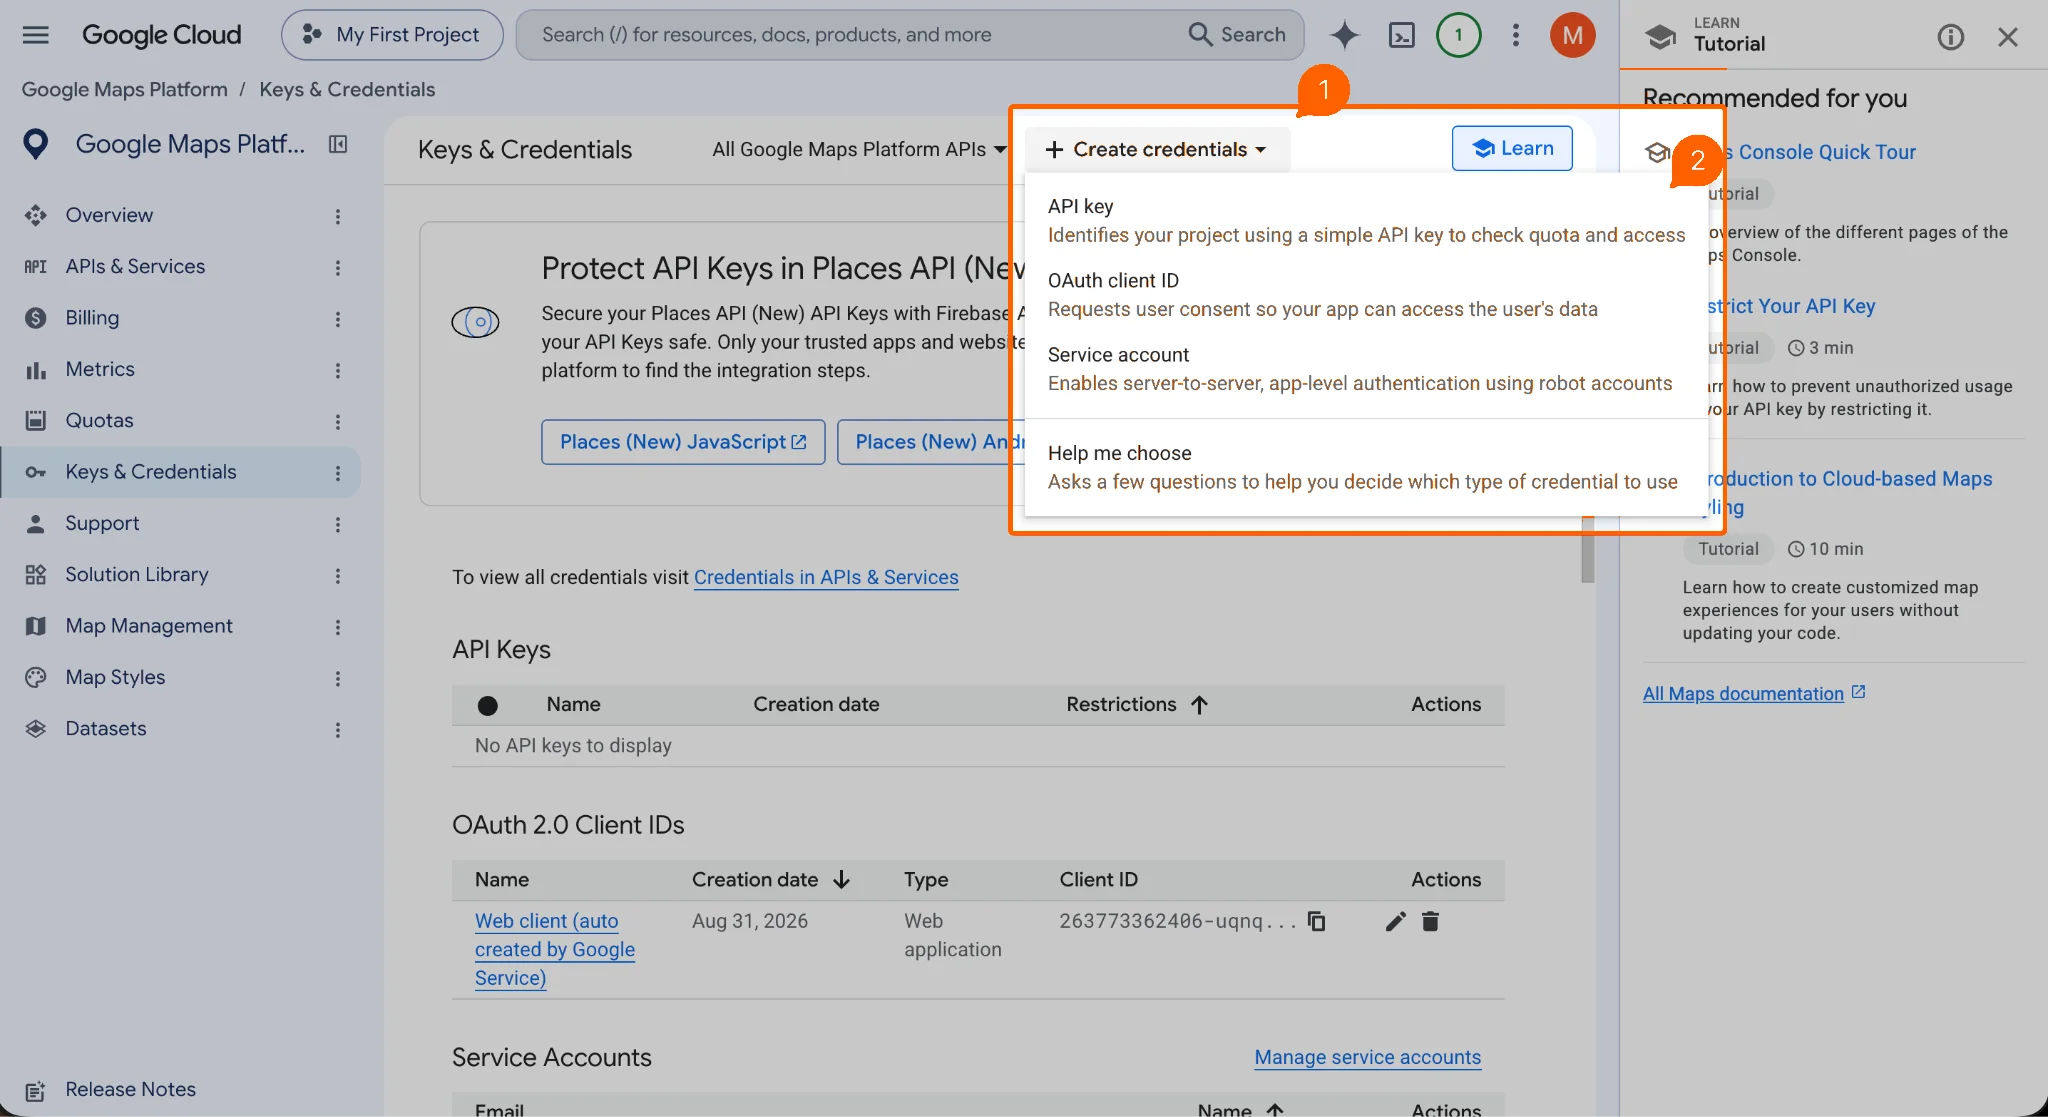Click the Search button in search bar

(1237, 35)
